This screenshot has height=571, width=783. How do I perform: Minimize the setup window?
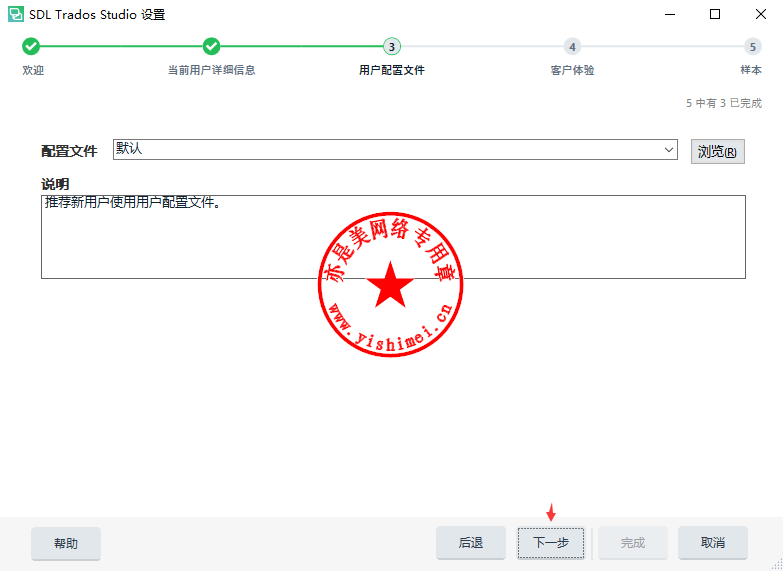pos(670,14)
